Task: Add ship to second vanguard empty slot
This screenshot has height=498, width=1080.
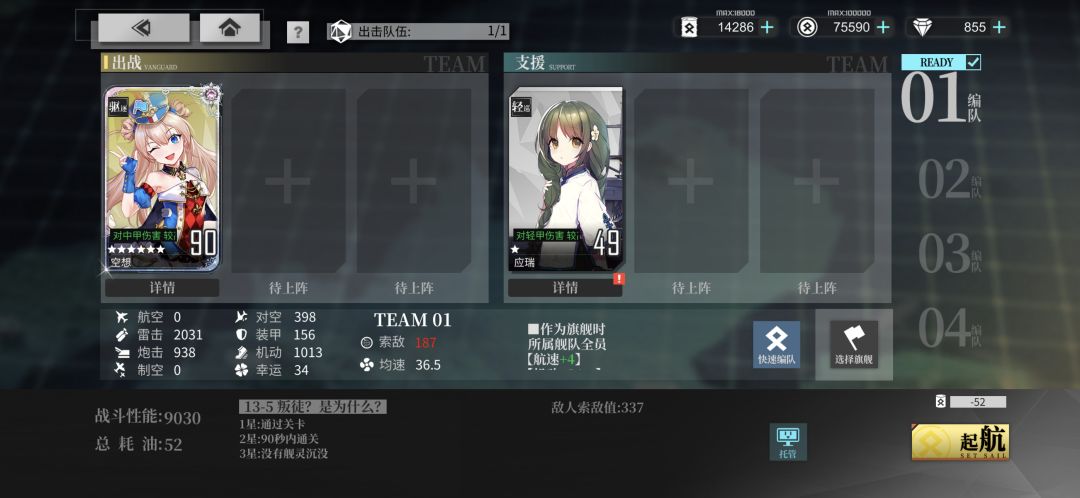Action: coord(288,181)
